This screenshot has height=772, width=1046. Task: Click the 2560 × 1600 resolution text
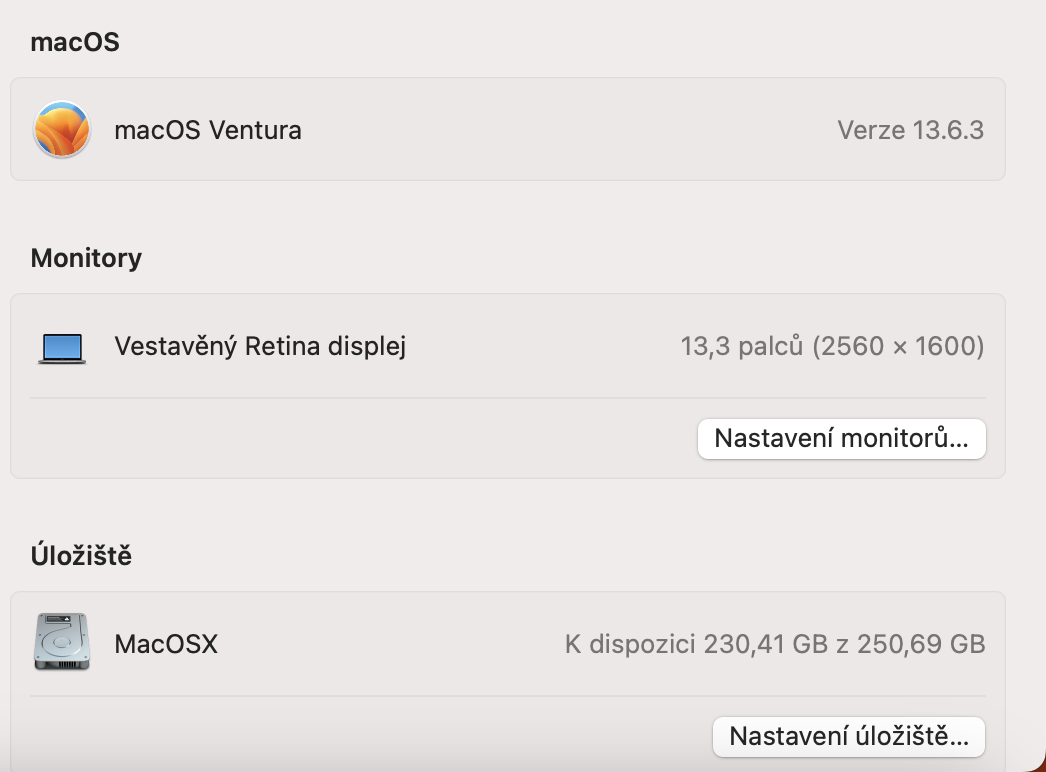coord(898,347)
